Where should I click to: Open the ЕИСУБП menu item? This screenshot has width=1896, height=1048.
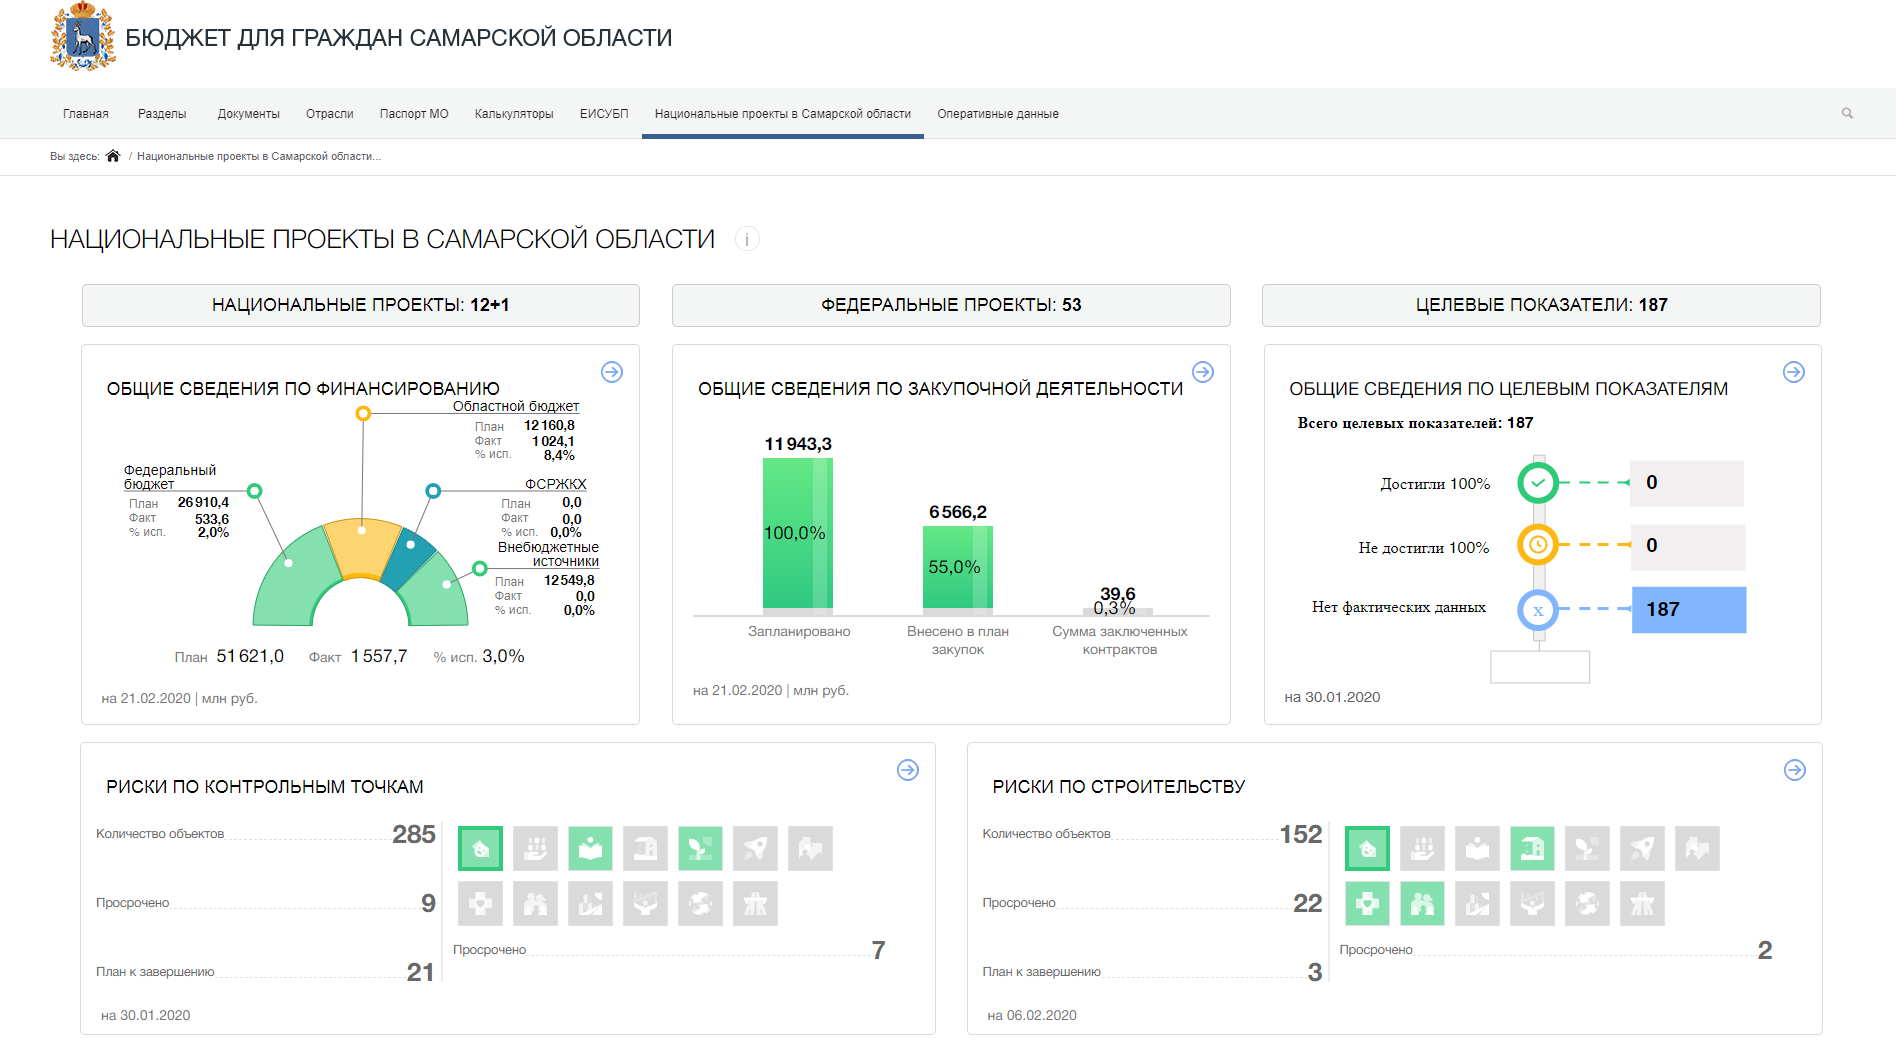click(x=604, y=114)
